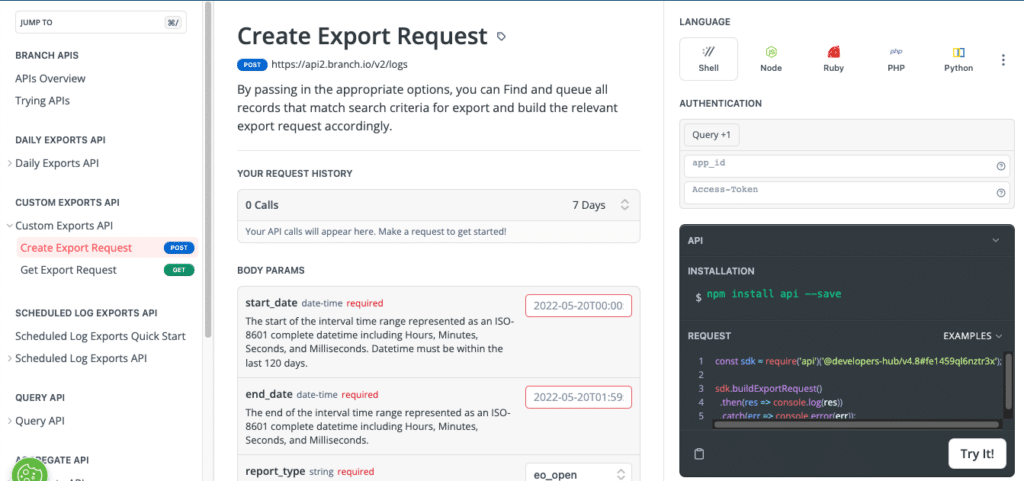Select the Ruby language icon

(x=833, y=59)
